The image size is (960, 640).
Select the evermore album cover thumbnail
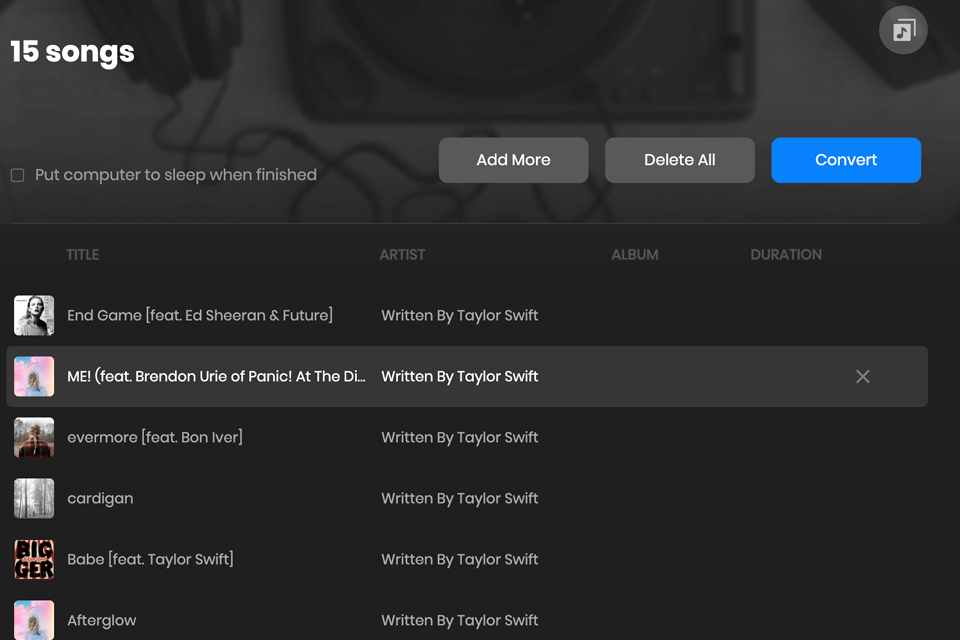34,438
